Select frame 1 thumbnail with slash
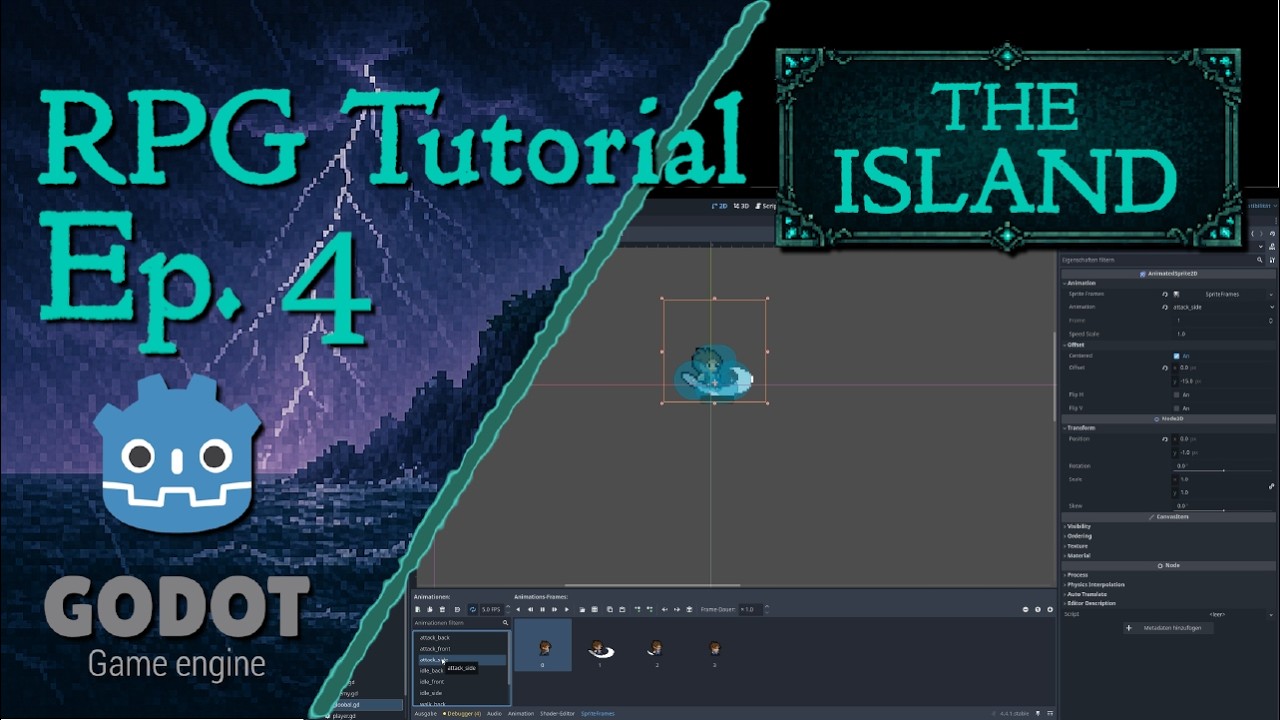 tap(600, 650)
